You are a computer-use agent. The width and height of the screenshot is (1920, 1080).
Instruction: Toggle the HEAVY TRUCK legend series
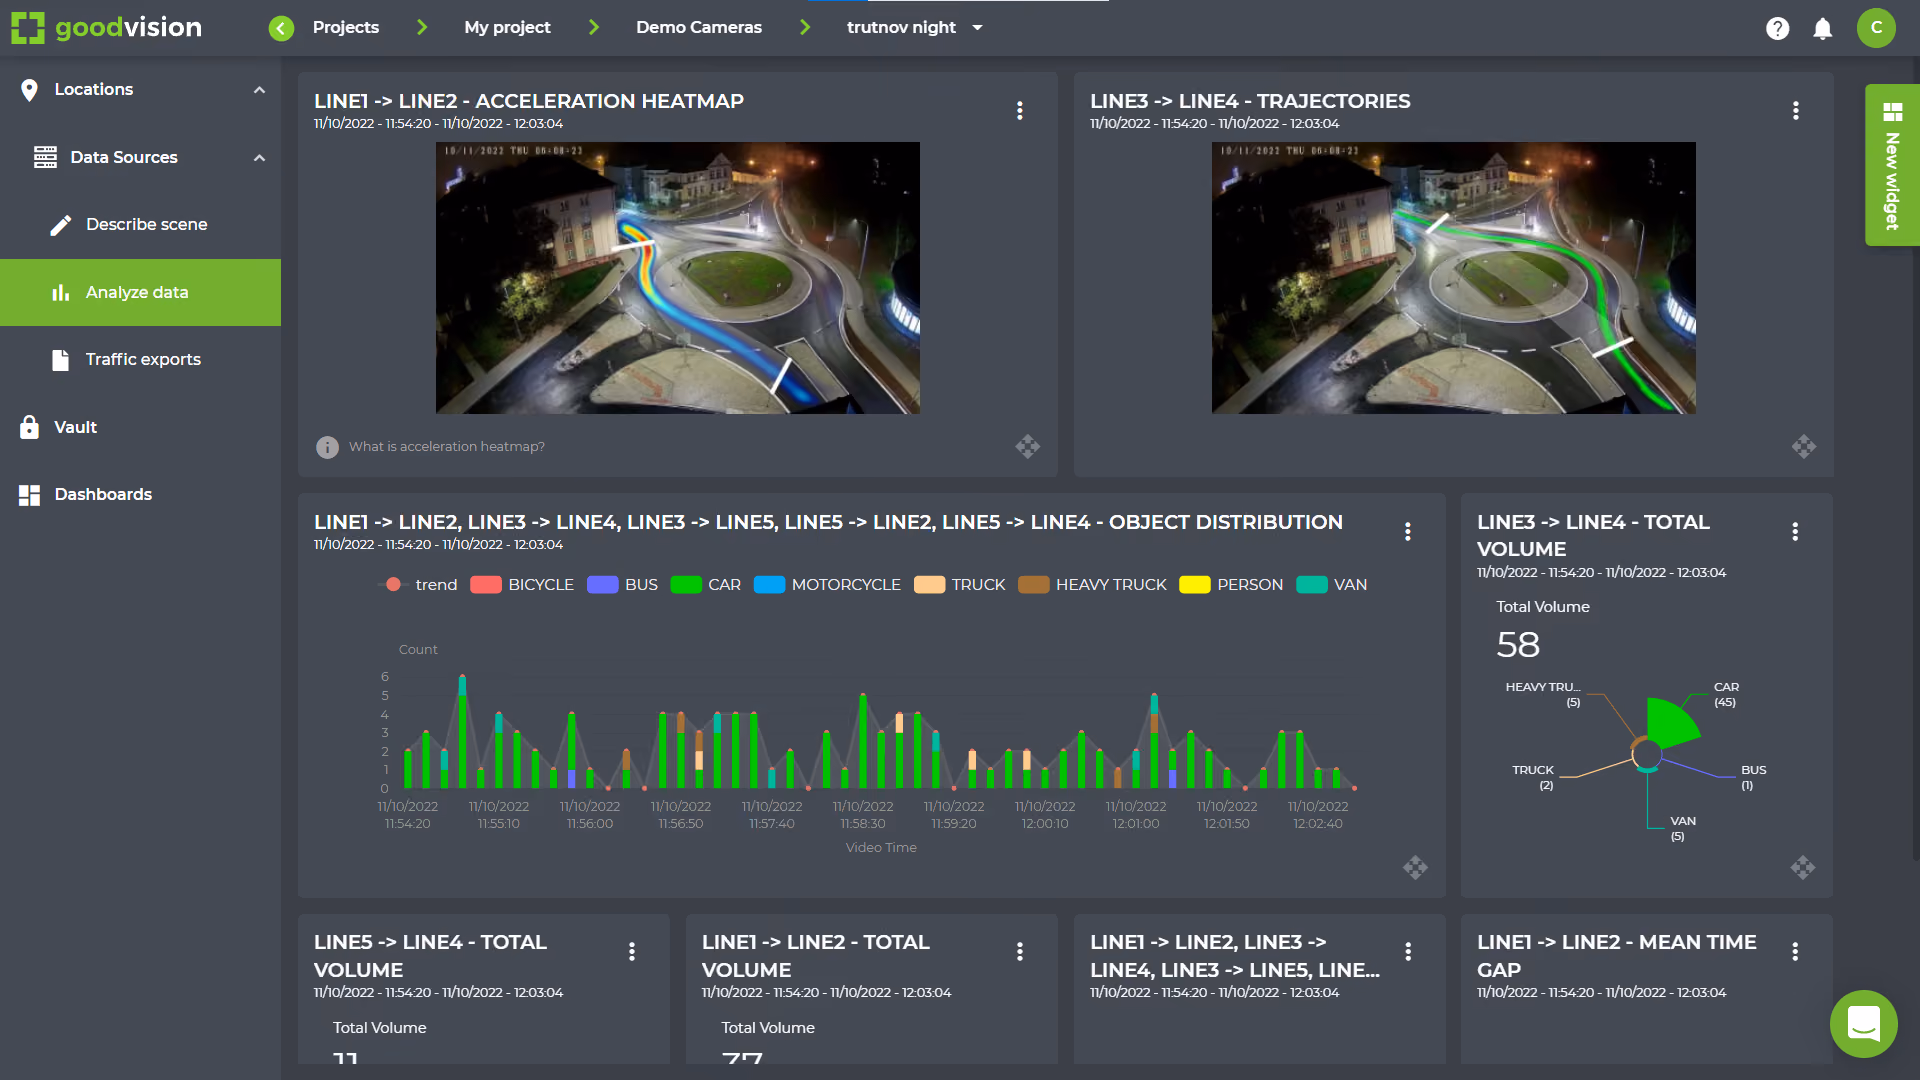point(1092,584)
